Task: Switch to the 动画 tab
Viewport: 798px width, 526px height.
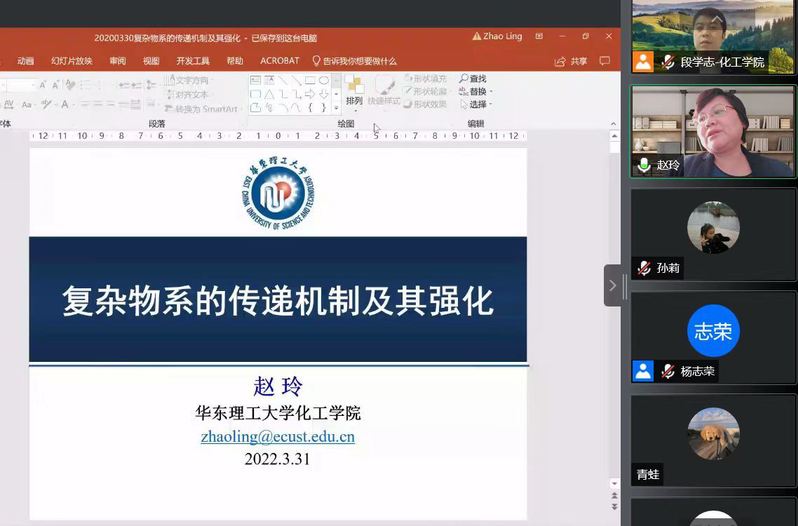Action: coord(25,61)
